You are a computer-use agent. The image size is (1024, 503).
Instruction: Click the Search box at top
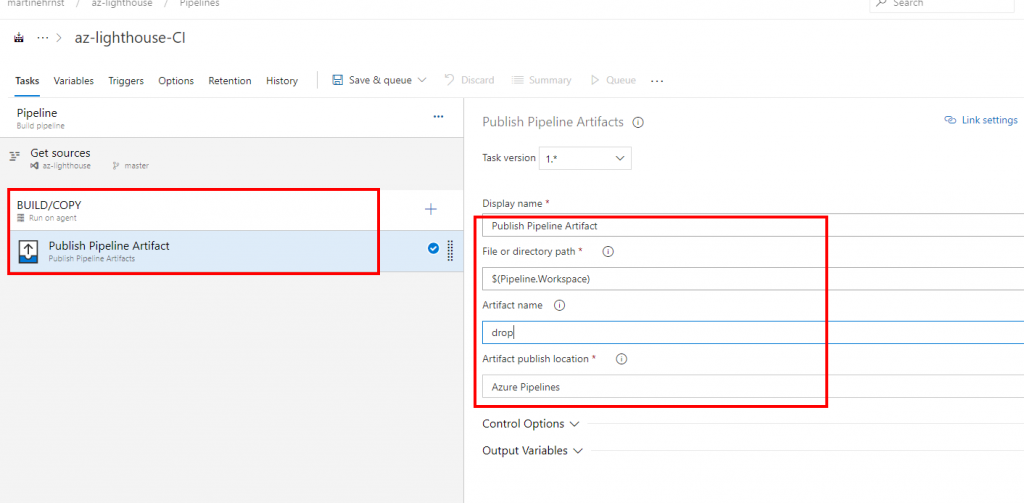pos(942,4)
